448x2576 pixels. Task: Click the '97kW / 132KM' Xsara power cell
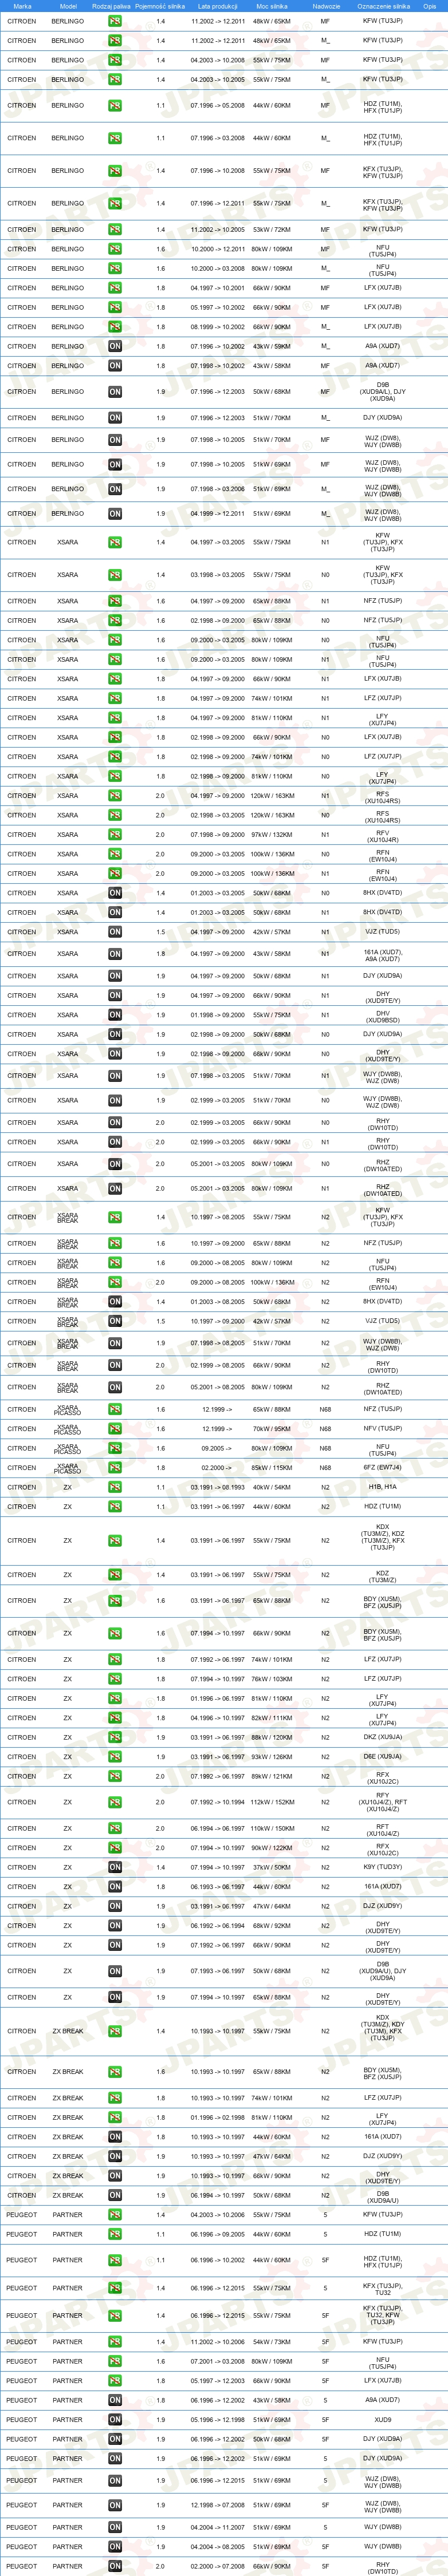[x=272, y=835]
